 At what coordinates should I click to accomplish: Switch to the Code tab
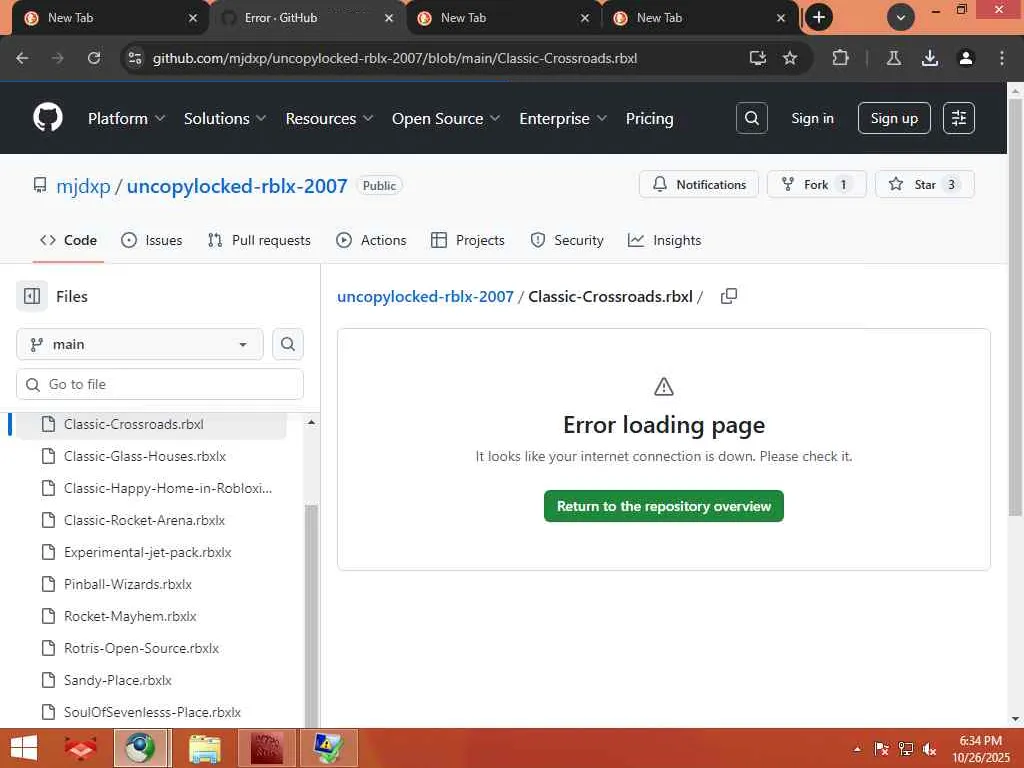click(68, 240)
